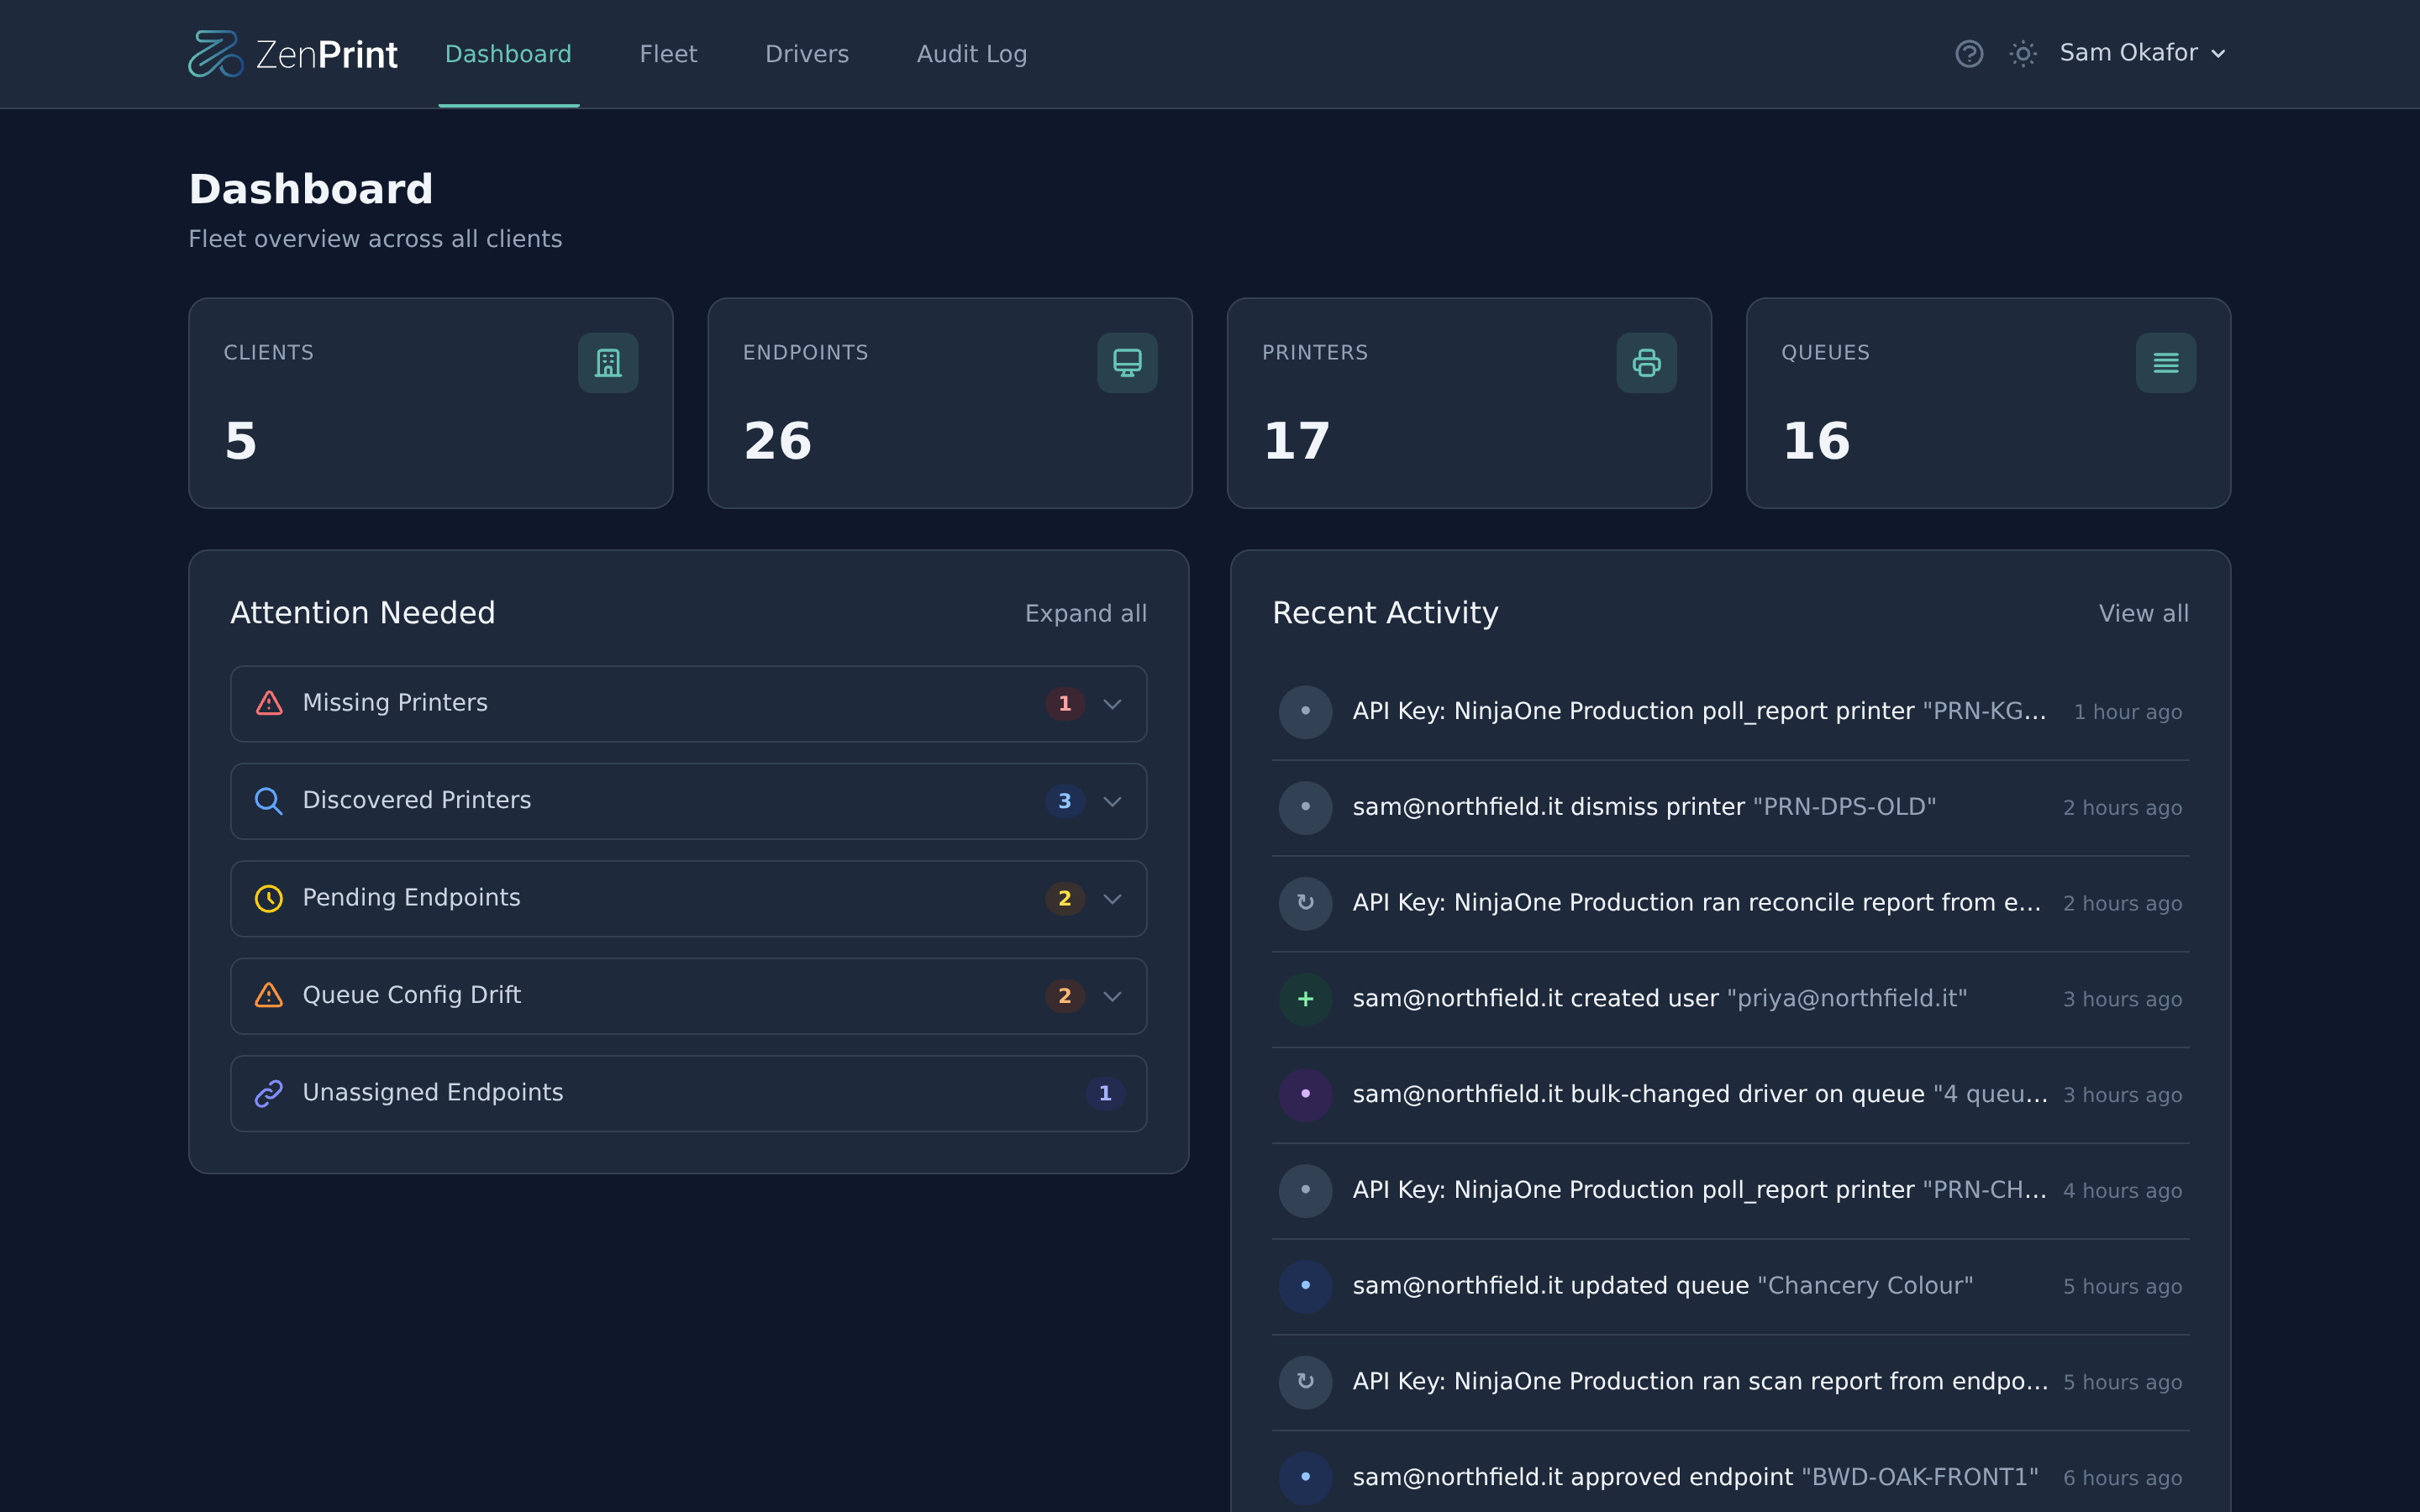Click purple dot icon beside bulk-changed driver
The height and width of the screenshot is (1512, 2420).
coord(1305,1094)
